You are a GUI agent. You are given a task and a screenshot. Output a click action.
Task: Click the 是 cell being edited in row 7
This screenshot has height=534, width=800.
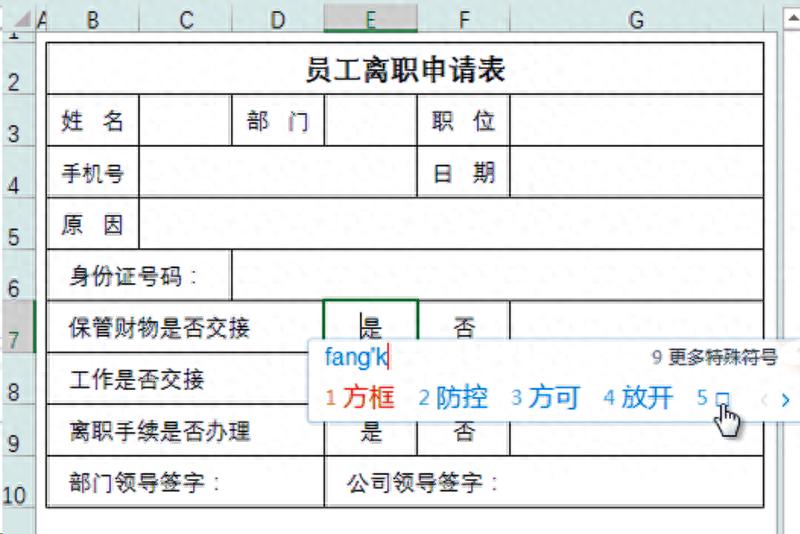370,320
